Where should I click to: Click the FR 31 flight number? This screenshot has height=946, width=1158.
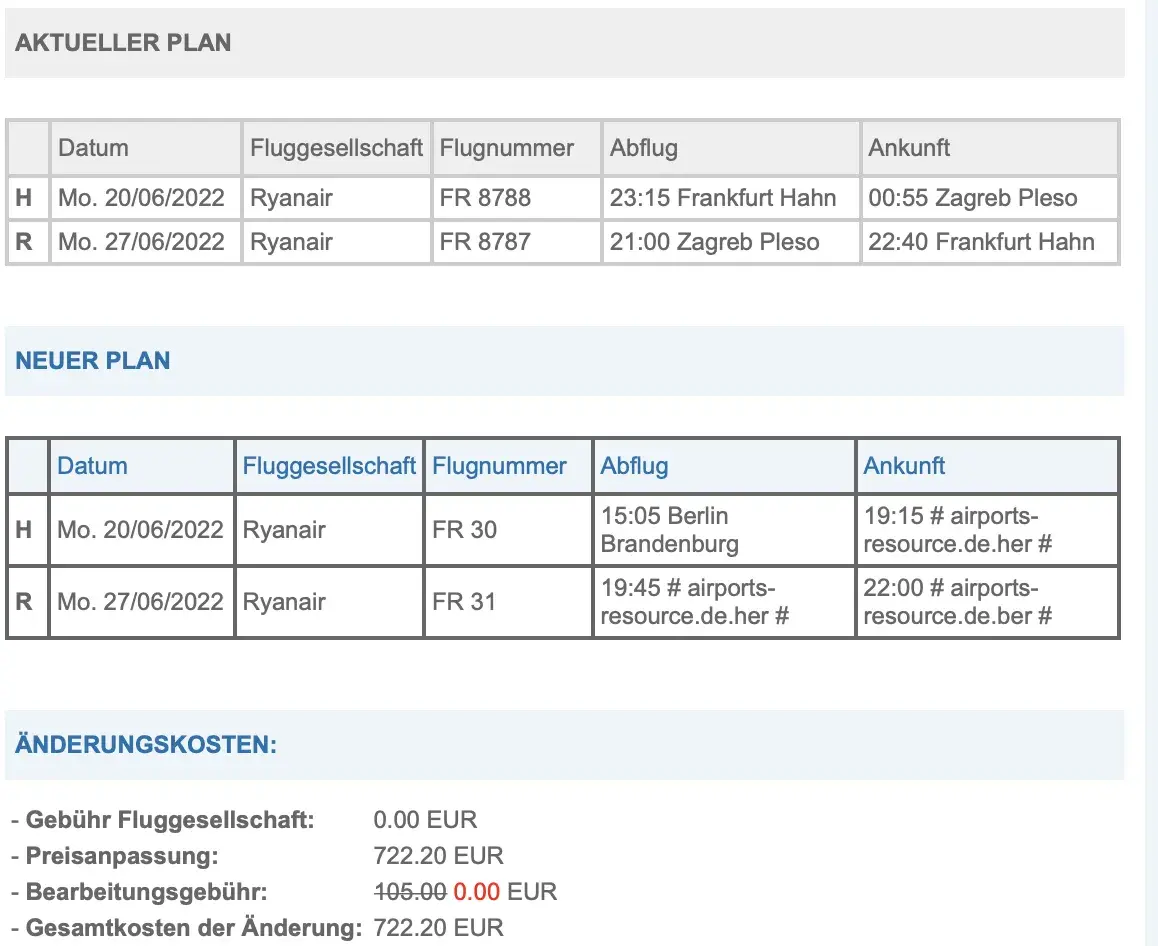coord(465,602)
